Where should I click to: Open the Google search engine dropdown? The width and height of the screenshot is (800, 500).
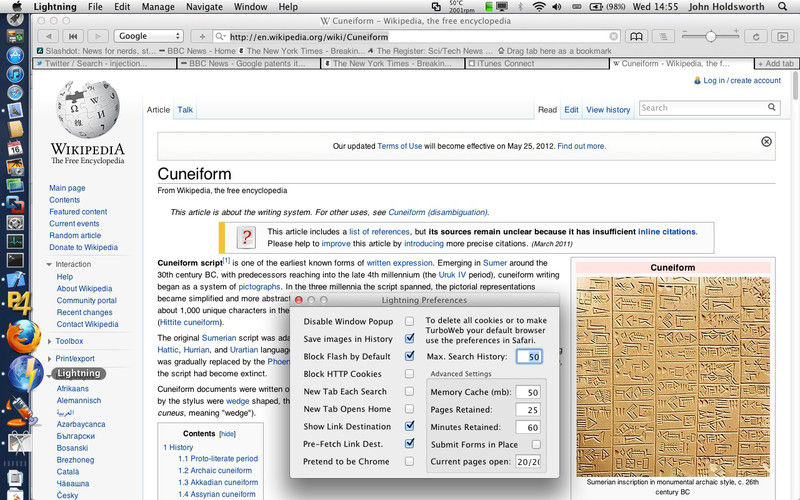(148, 36)
